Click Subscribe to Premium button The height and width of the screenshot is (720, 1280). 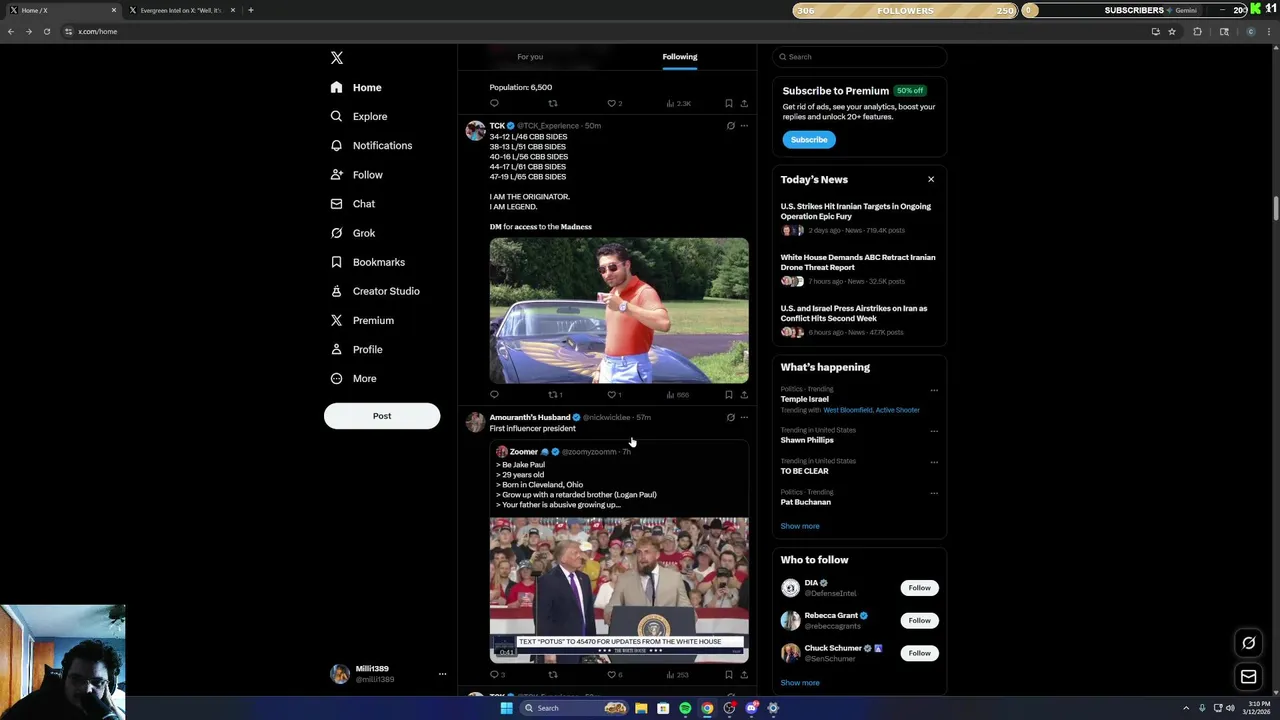pyautogui.click(x=809, y=140)
